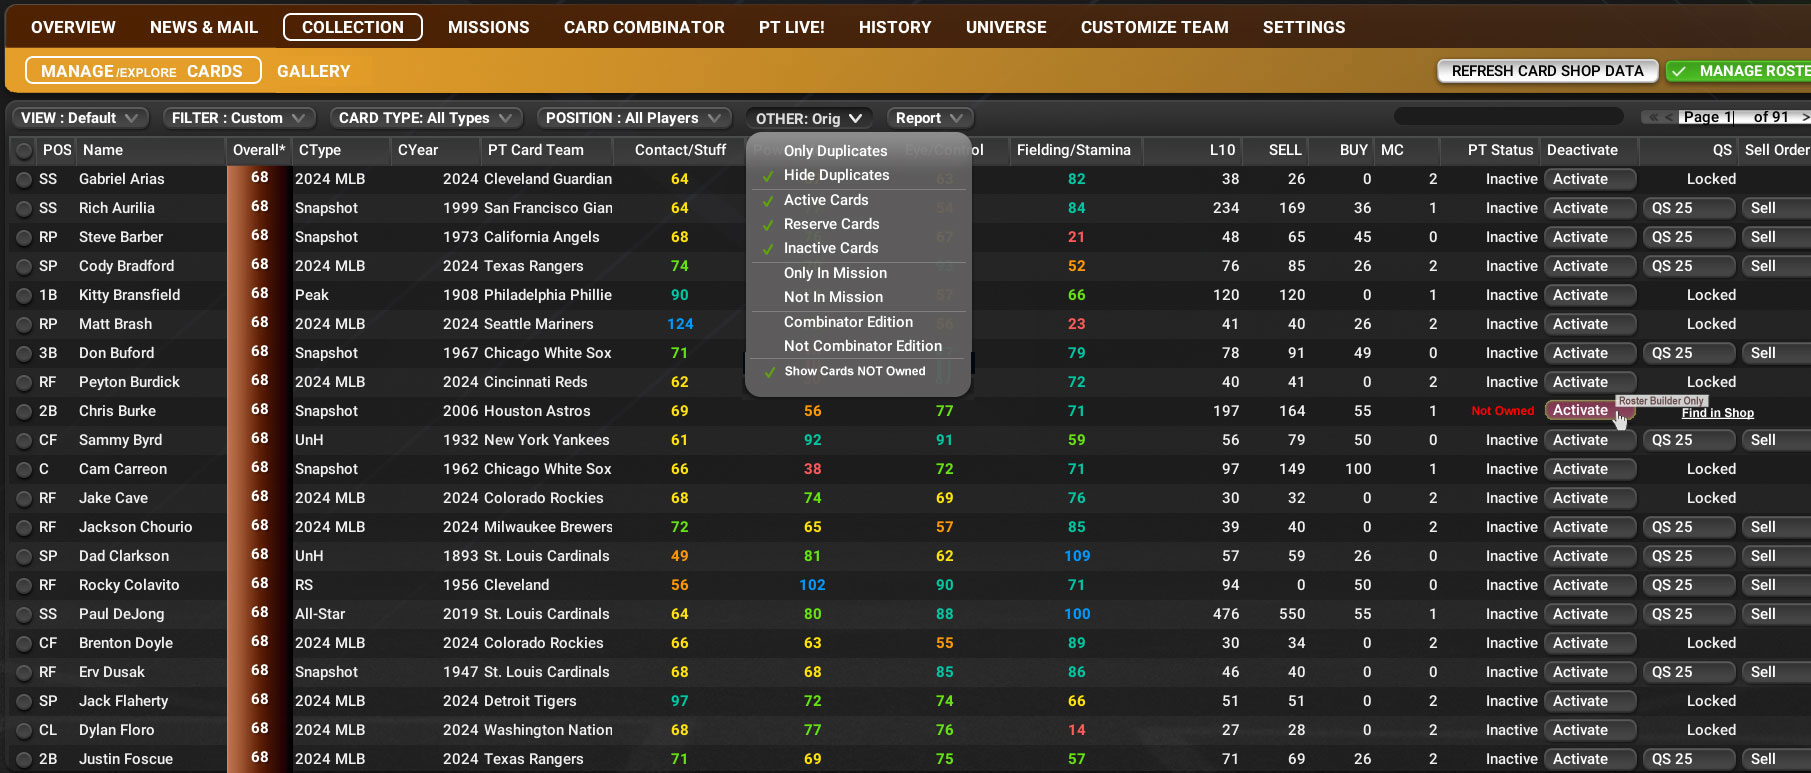Open the POSITION : All Players dropdown

(633, 118)
